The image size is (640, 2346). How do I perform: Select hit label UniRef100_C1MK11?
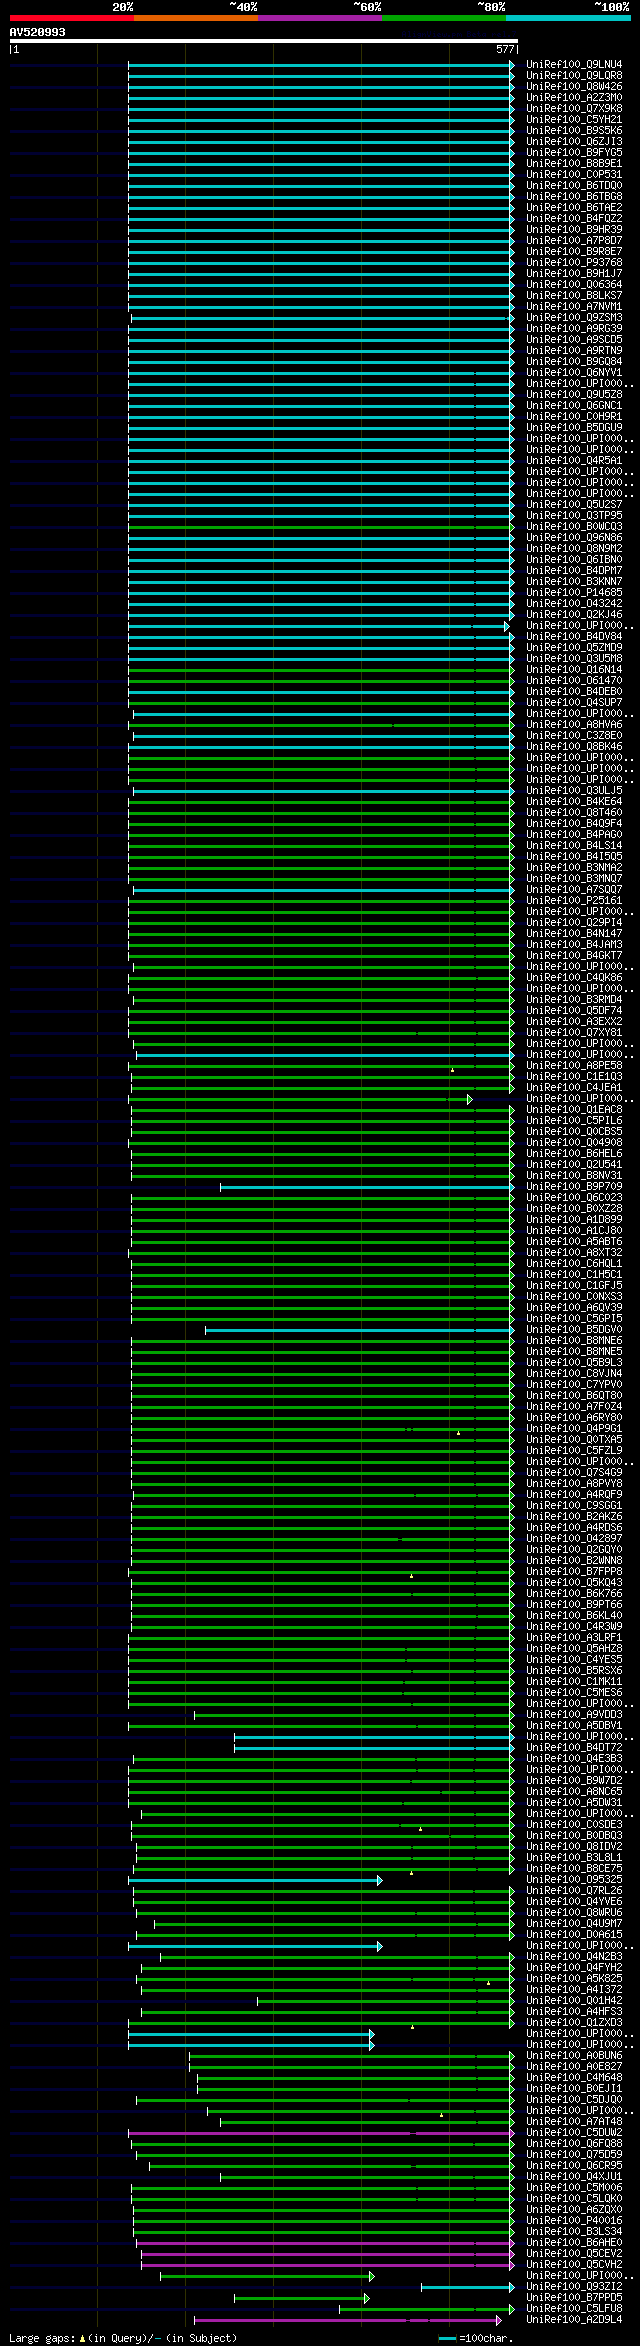[574, 1682]
